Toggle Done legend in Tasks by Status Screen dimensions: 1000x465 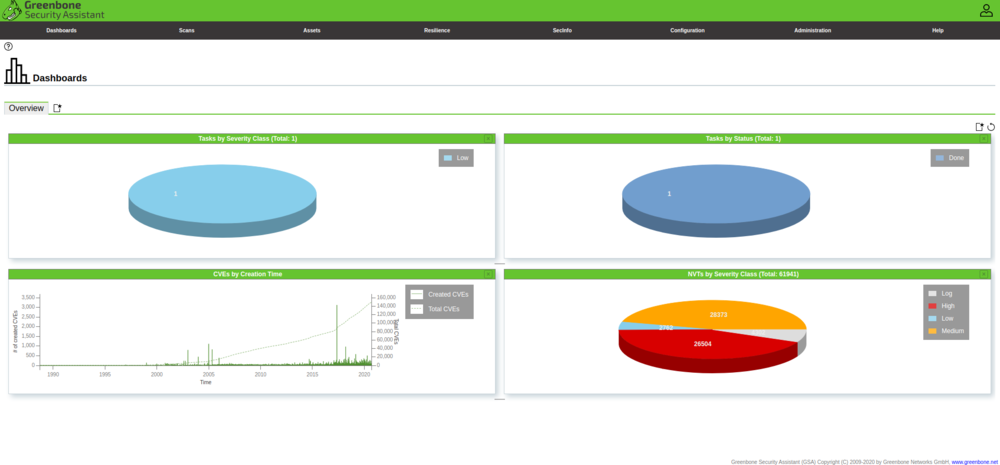(x=950, y=158)
